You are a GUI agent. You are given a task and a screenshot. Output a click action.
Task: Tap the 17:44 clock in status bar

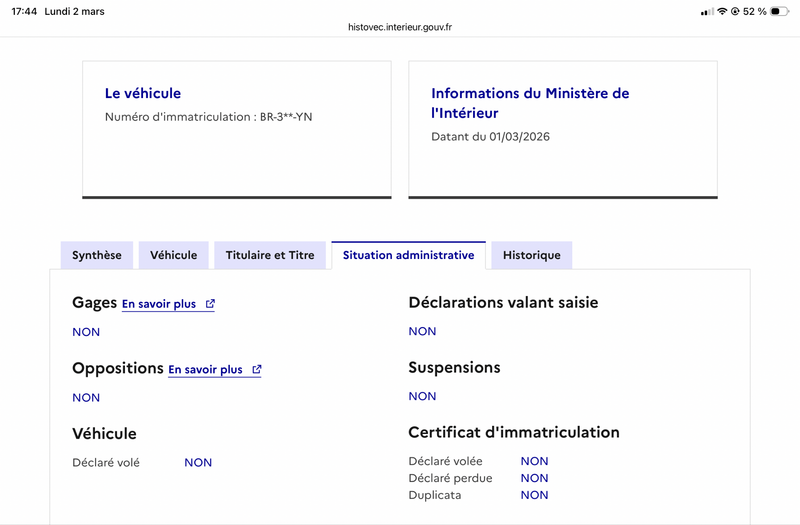tap(24, 11)
